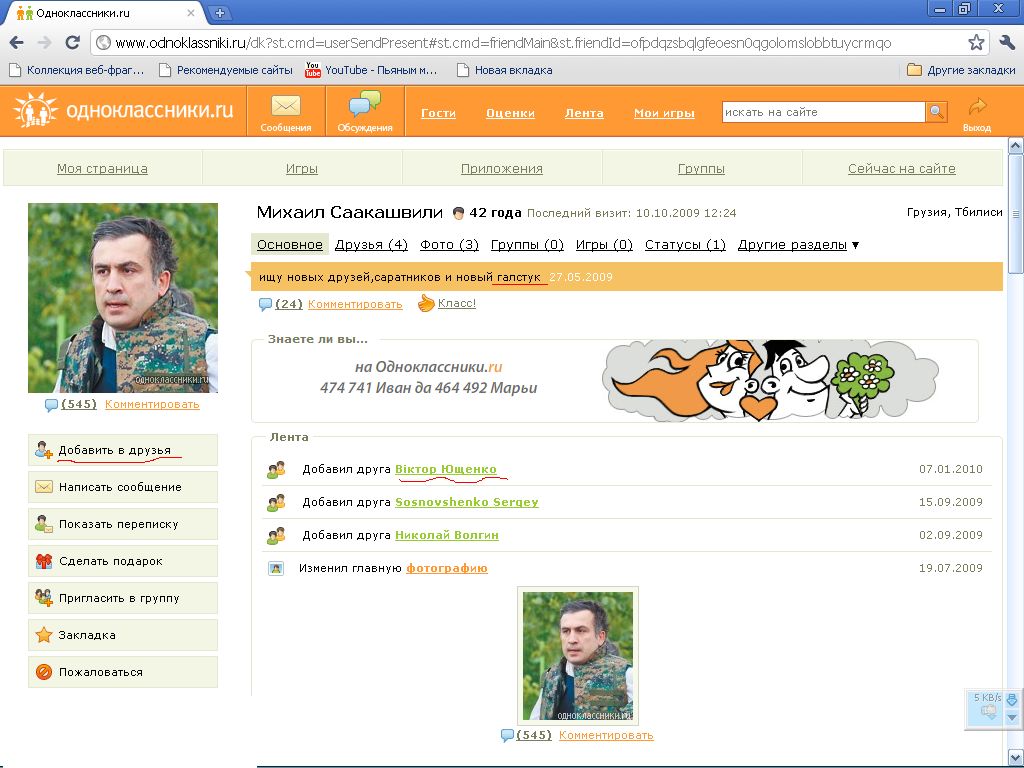Open YouTube - Пьяным м... bookmark
Screen dimensions: 1024x768
pyautogui.click(x=372, y=70)
